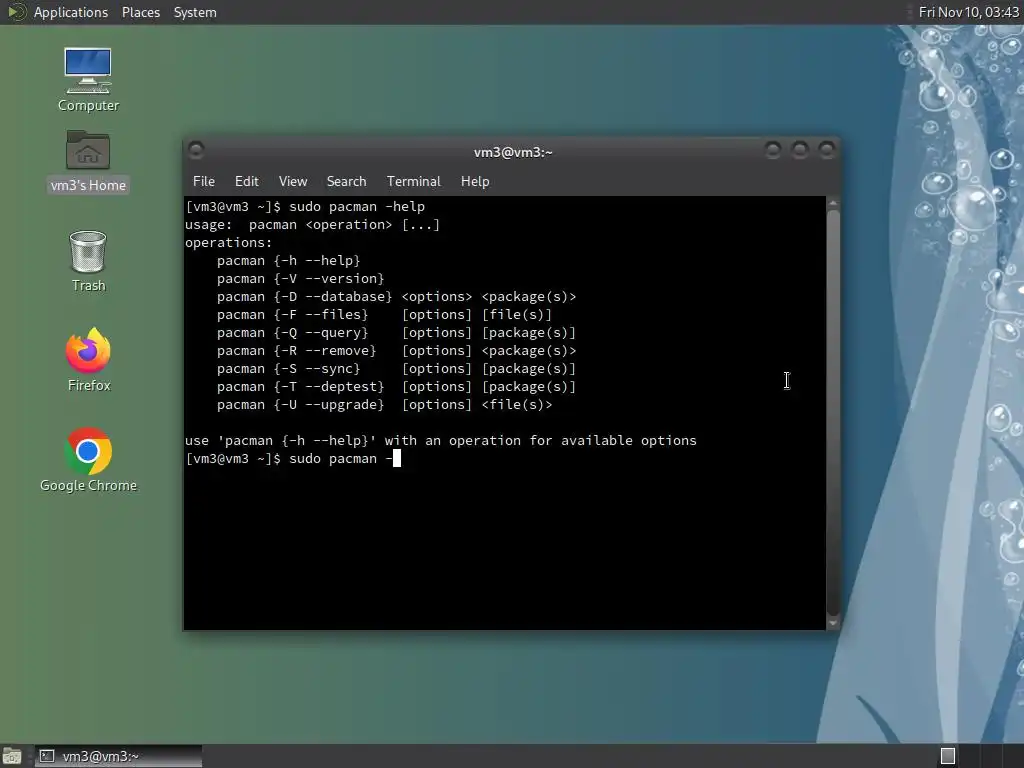Viewport: 1024px width, 768px height.
Task: Click the text 'usage: pacman <operation> [...]'
Action: [x=312, y=225]
